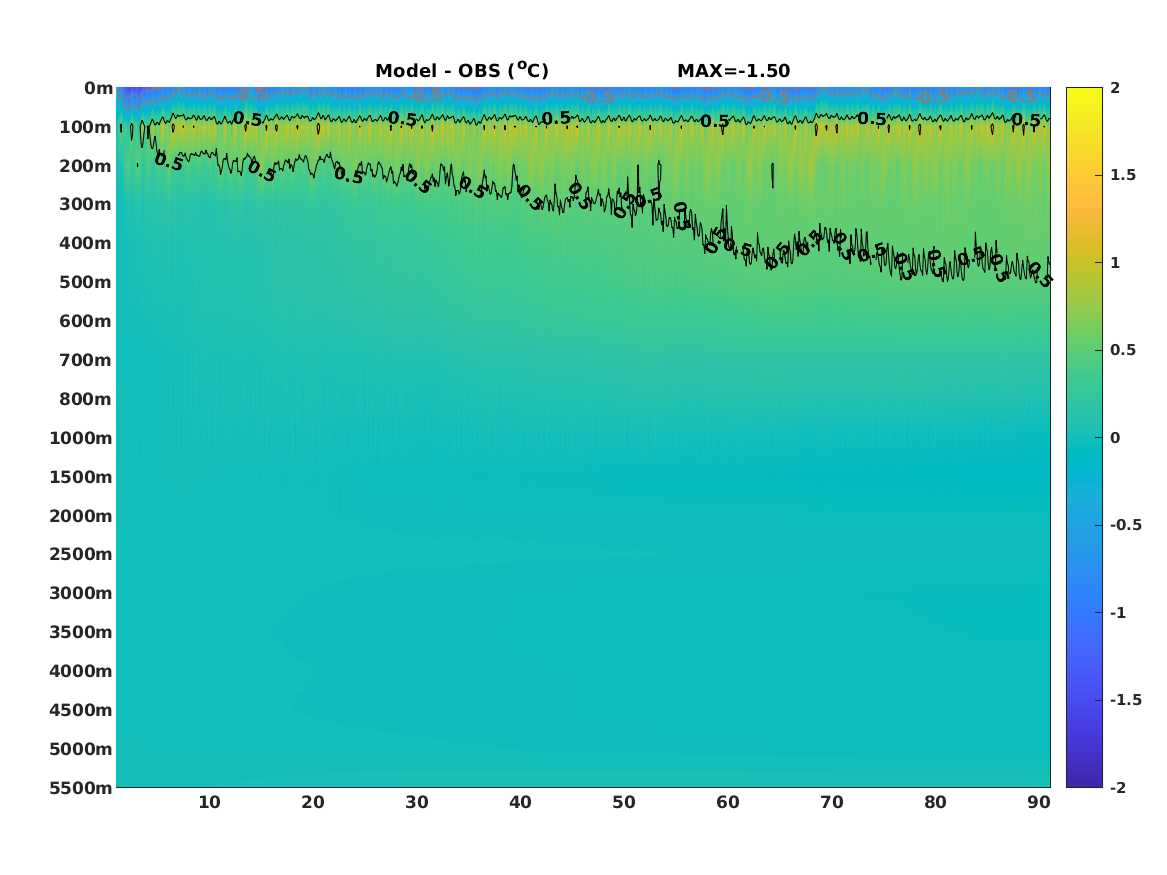Click the colorbar tick label -2
This screenshot has height=875, width=1167.
1117,787
